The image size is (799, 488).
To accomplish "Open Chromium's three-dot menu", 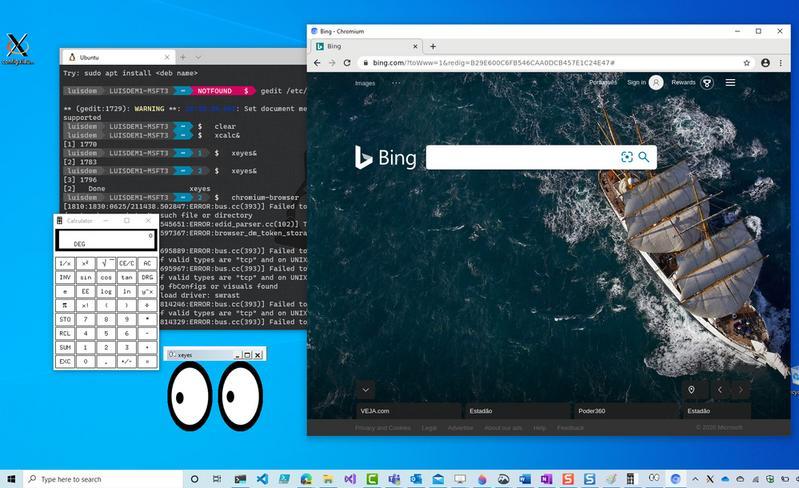I will click(781, 63).
